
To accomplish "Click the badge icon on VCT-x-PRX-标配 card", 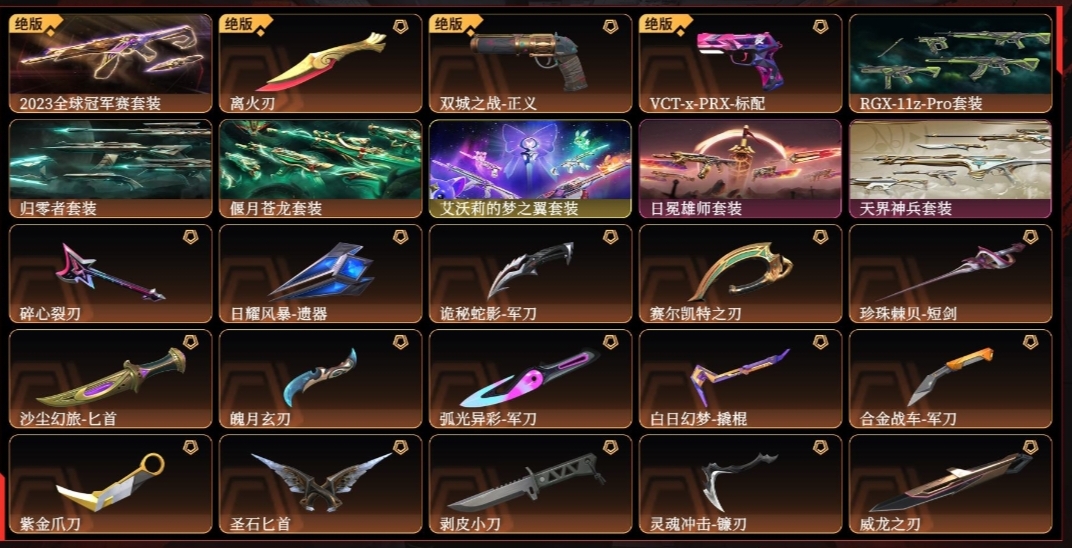I will click(820, 27).
